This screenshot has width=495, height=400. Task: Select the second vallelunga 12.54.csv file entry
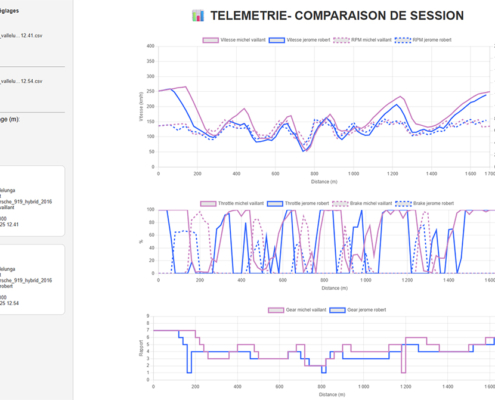point(21,81)
